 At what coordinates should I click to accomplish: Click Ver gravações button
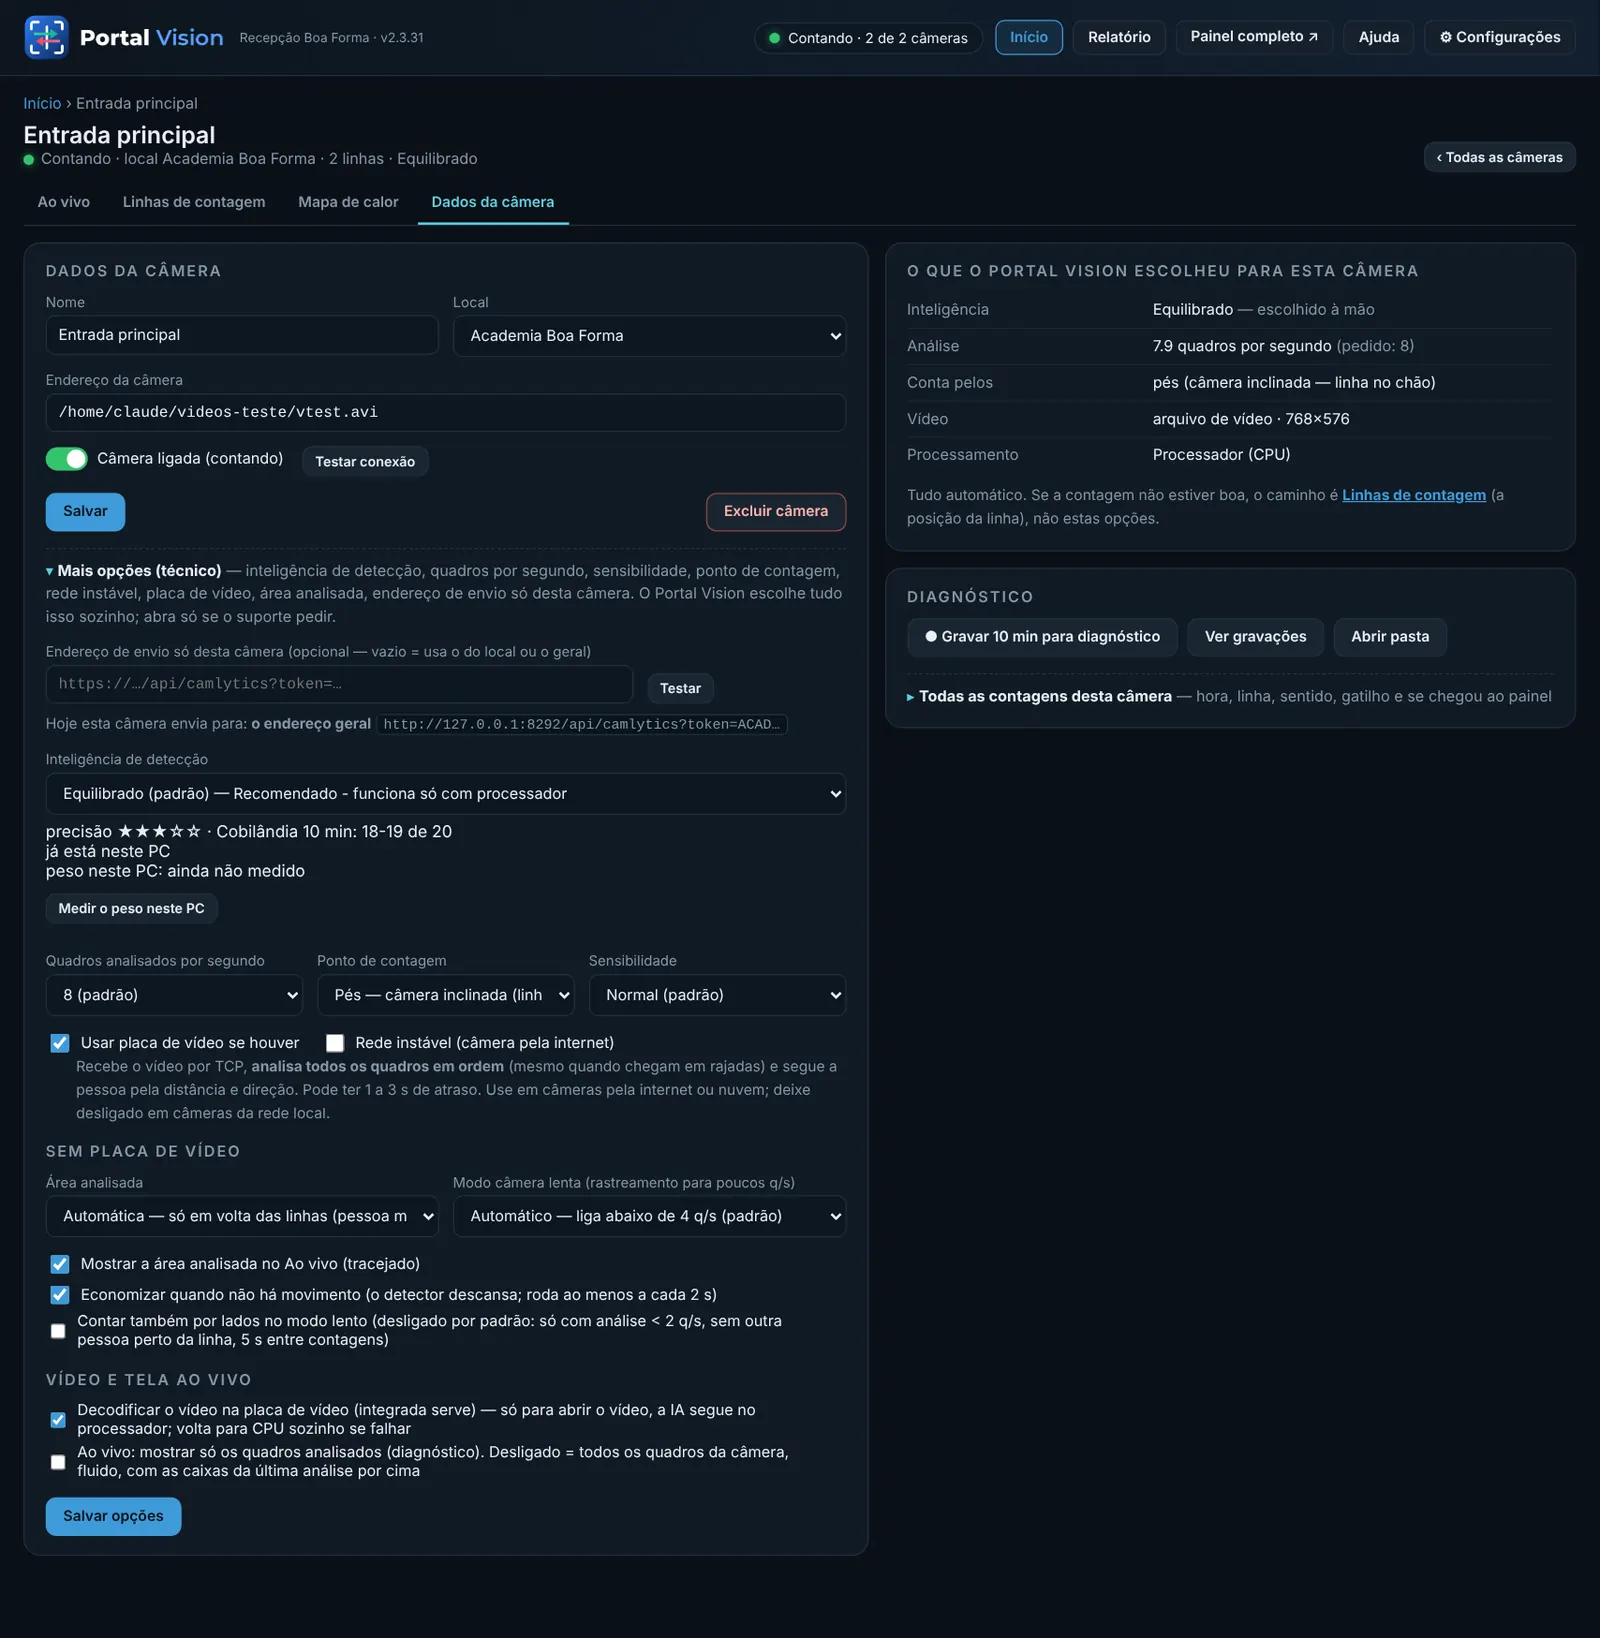[1255, 637]
